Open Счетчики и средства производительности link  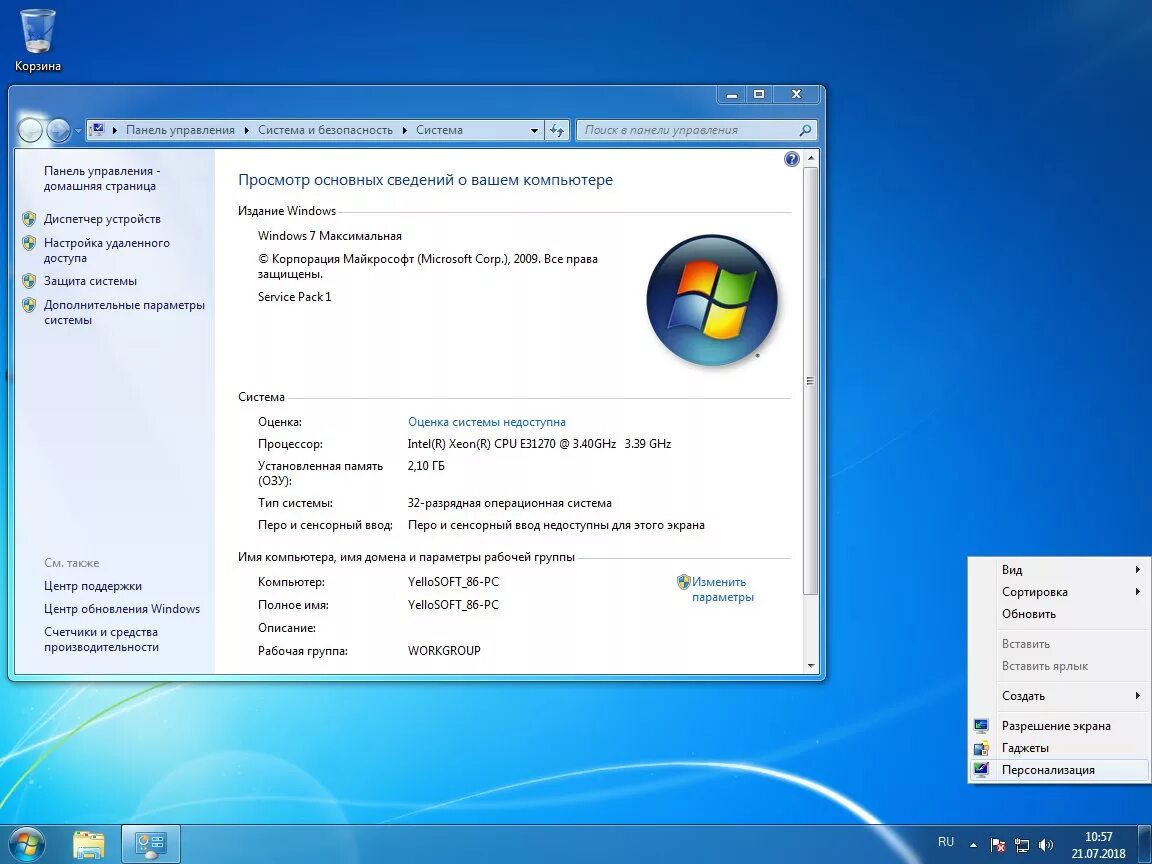(101, 639)
